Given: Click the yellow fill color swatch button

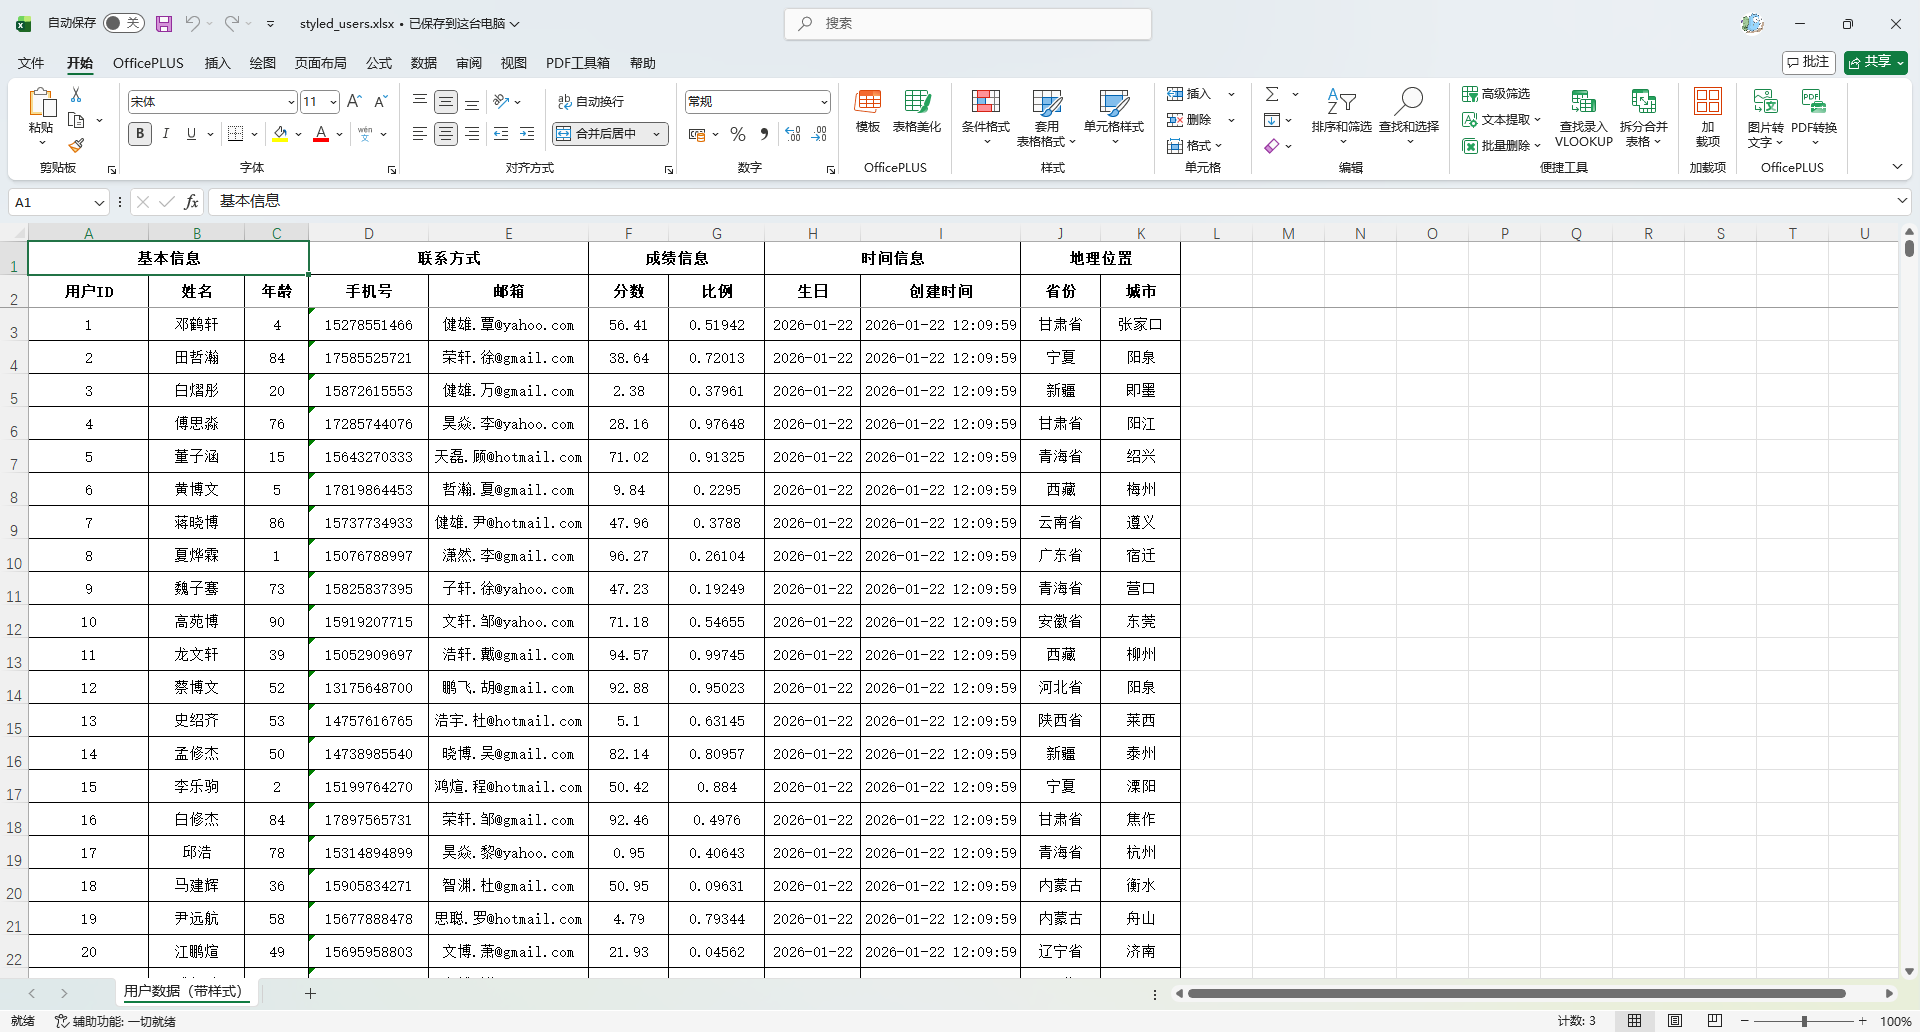Looking at the screenshot, I should pyautogui.click(x=280, y=134).
